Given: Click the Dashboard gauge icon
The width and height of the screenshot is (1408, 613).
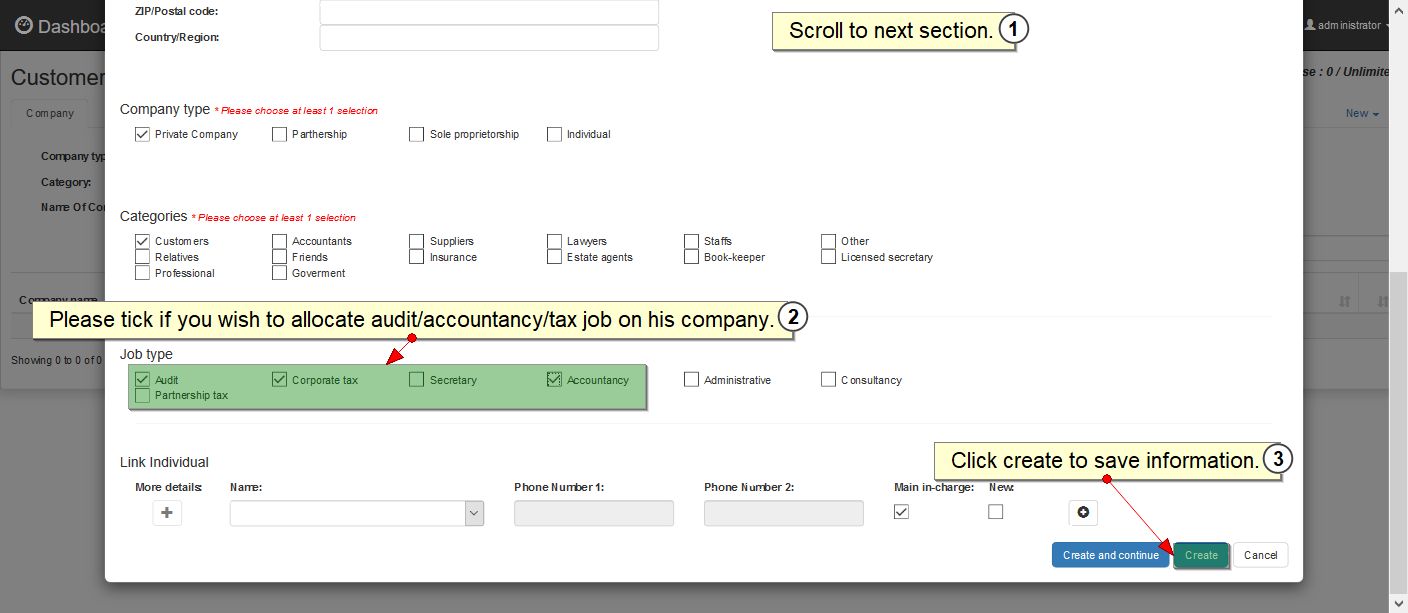Looking at the screenshot, I should point(24,26).
